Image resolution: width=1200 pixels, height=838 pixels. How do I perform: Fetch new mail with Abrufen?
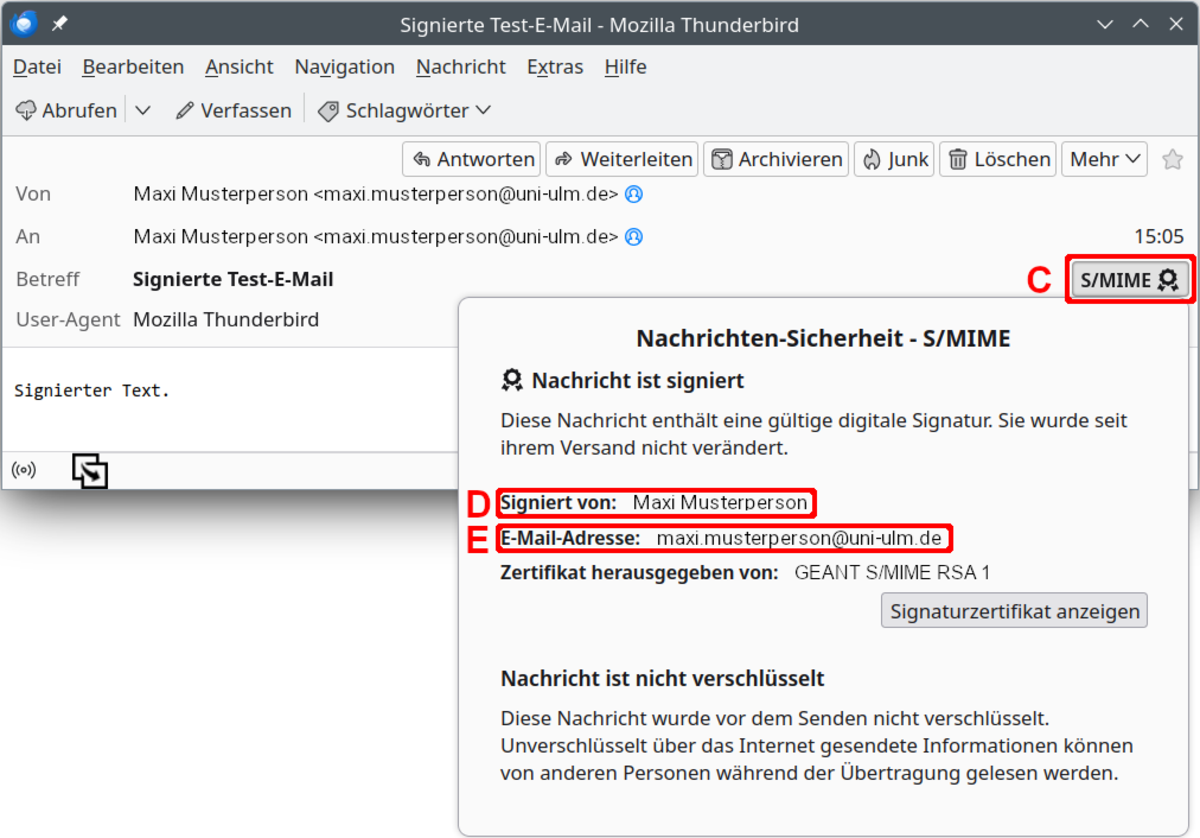tap(67, 110)
